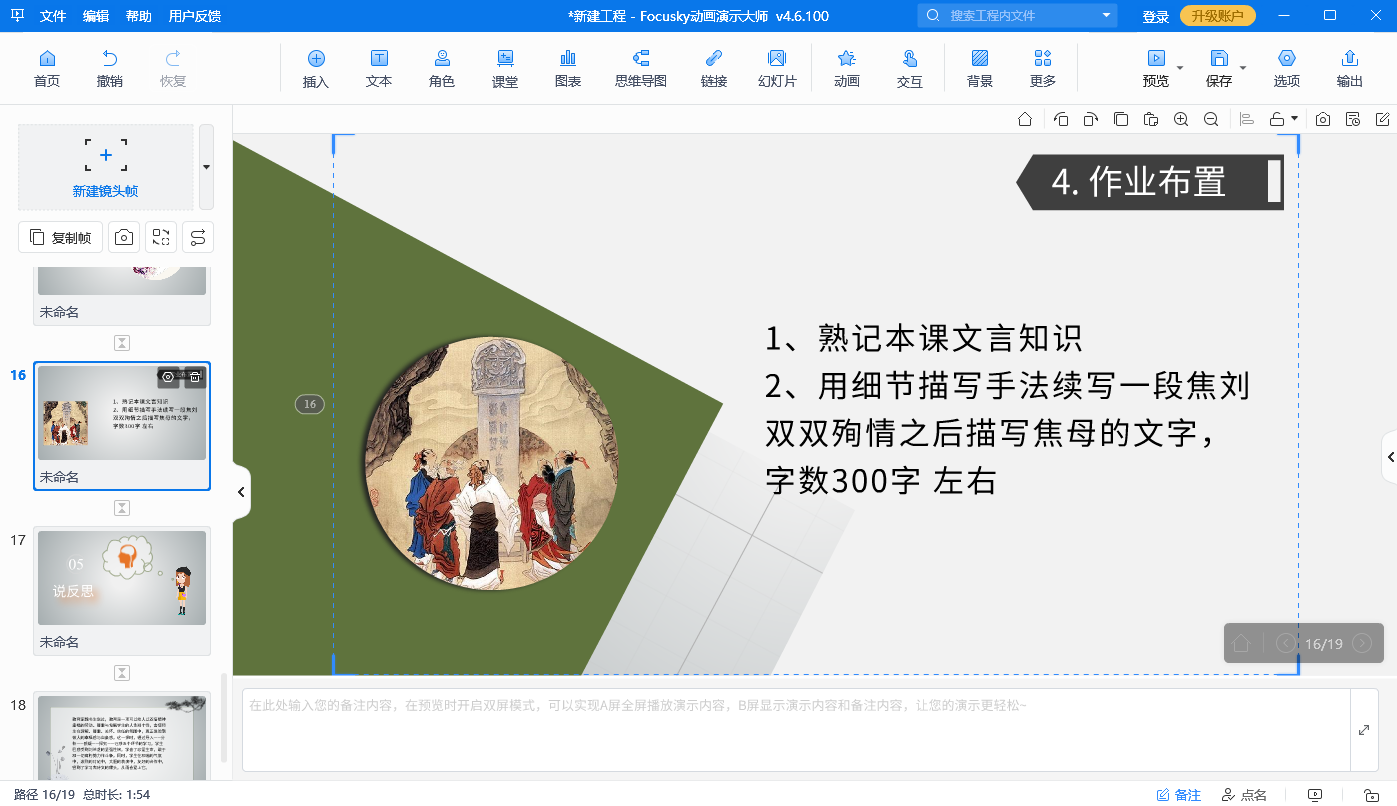Expand the notes area to fullscreen

[1364, 730]
